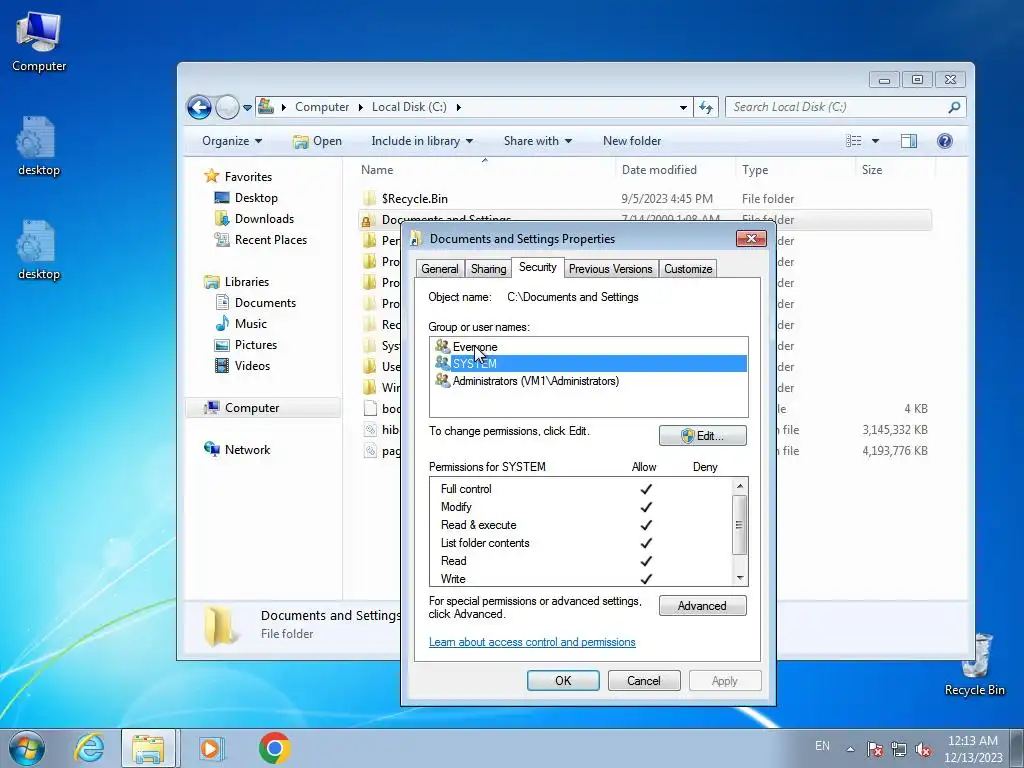This screenshot has height=768, width=1024.
Task: Click network status tray icon
Action: point(899,749)
